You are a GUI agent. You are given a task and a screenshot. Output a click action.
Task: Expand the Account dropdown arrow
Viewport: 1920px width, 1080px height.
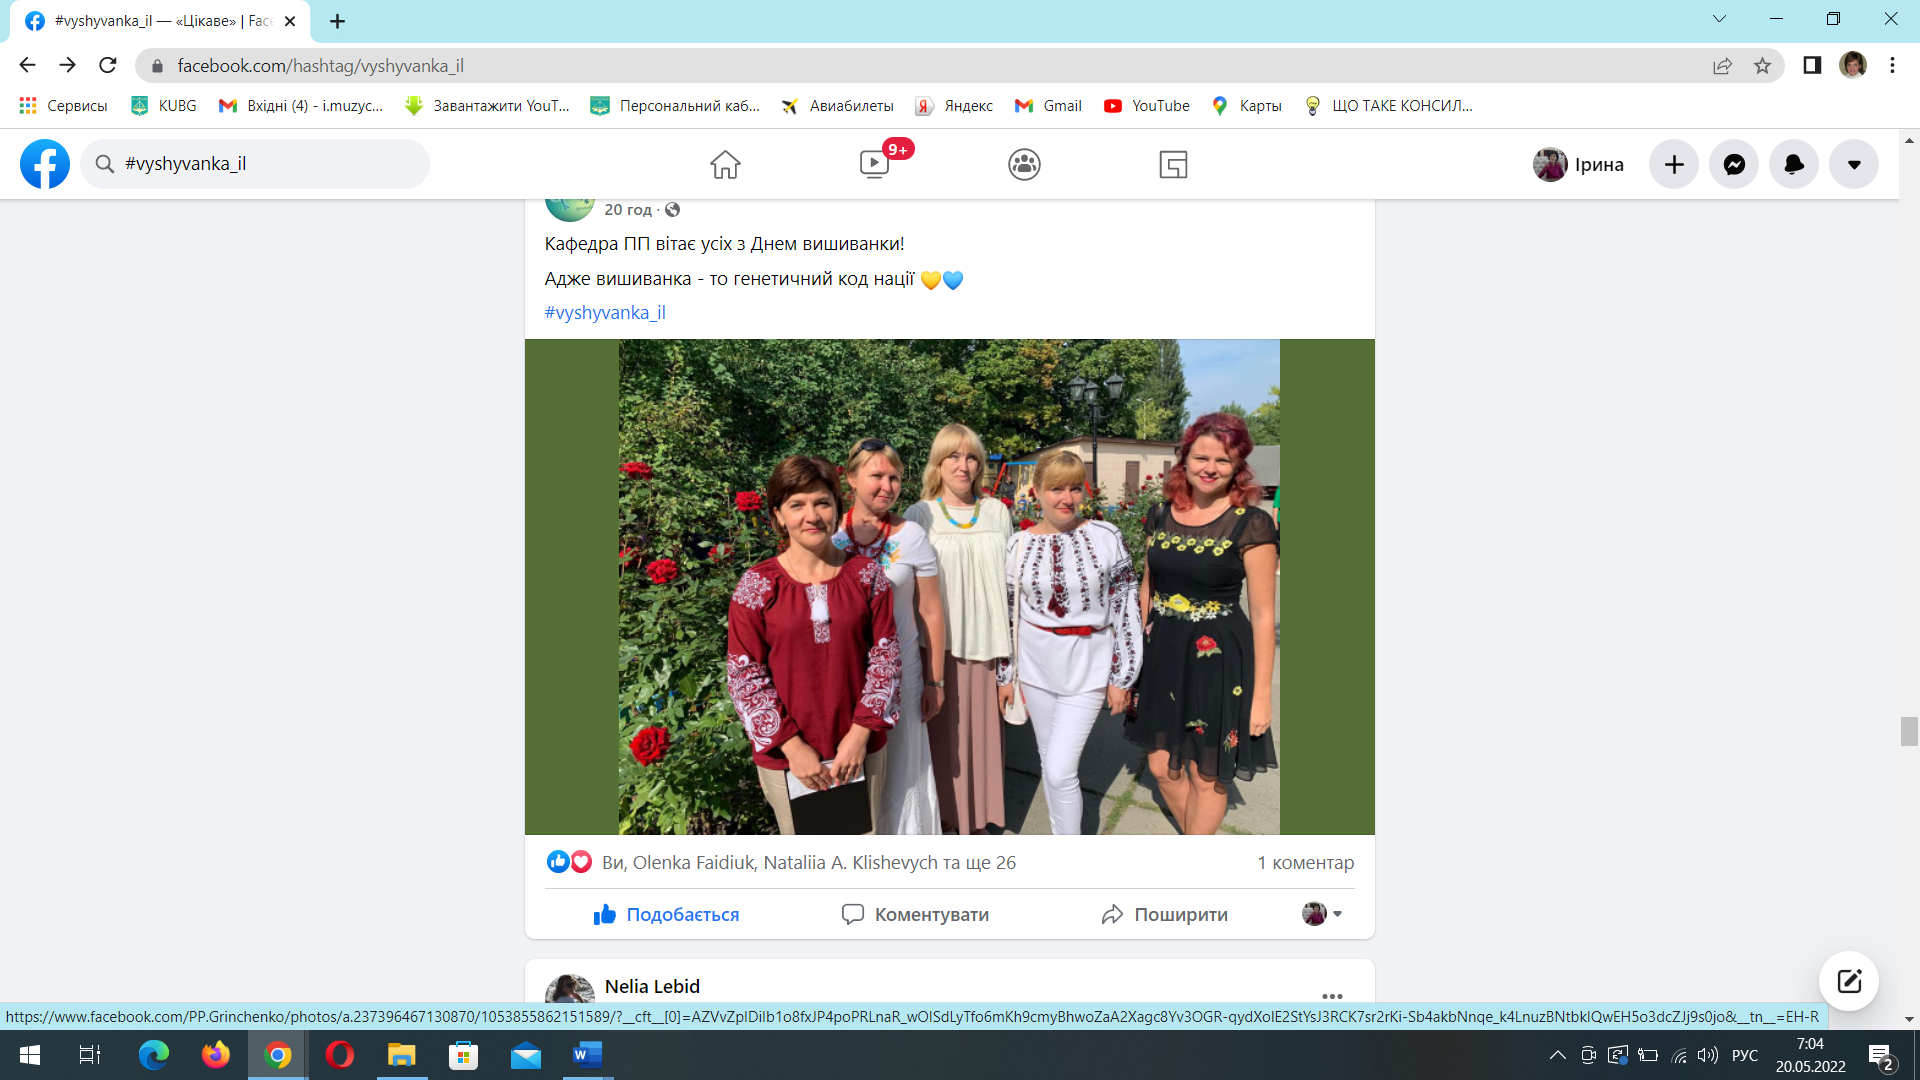pyautogui.click(x=1854, y=164)
